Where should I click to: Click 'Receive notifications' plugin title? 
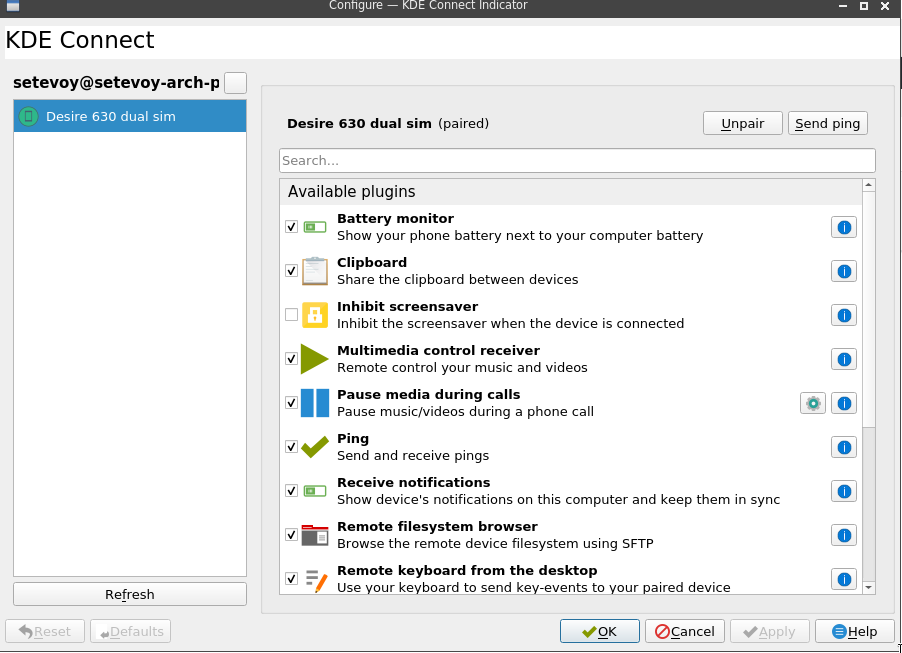[414, 483]
